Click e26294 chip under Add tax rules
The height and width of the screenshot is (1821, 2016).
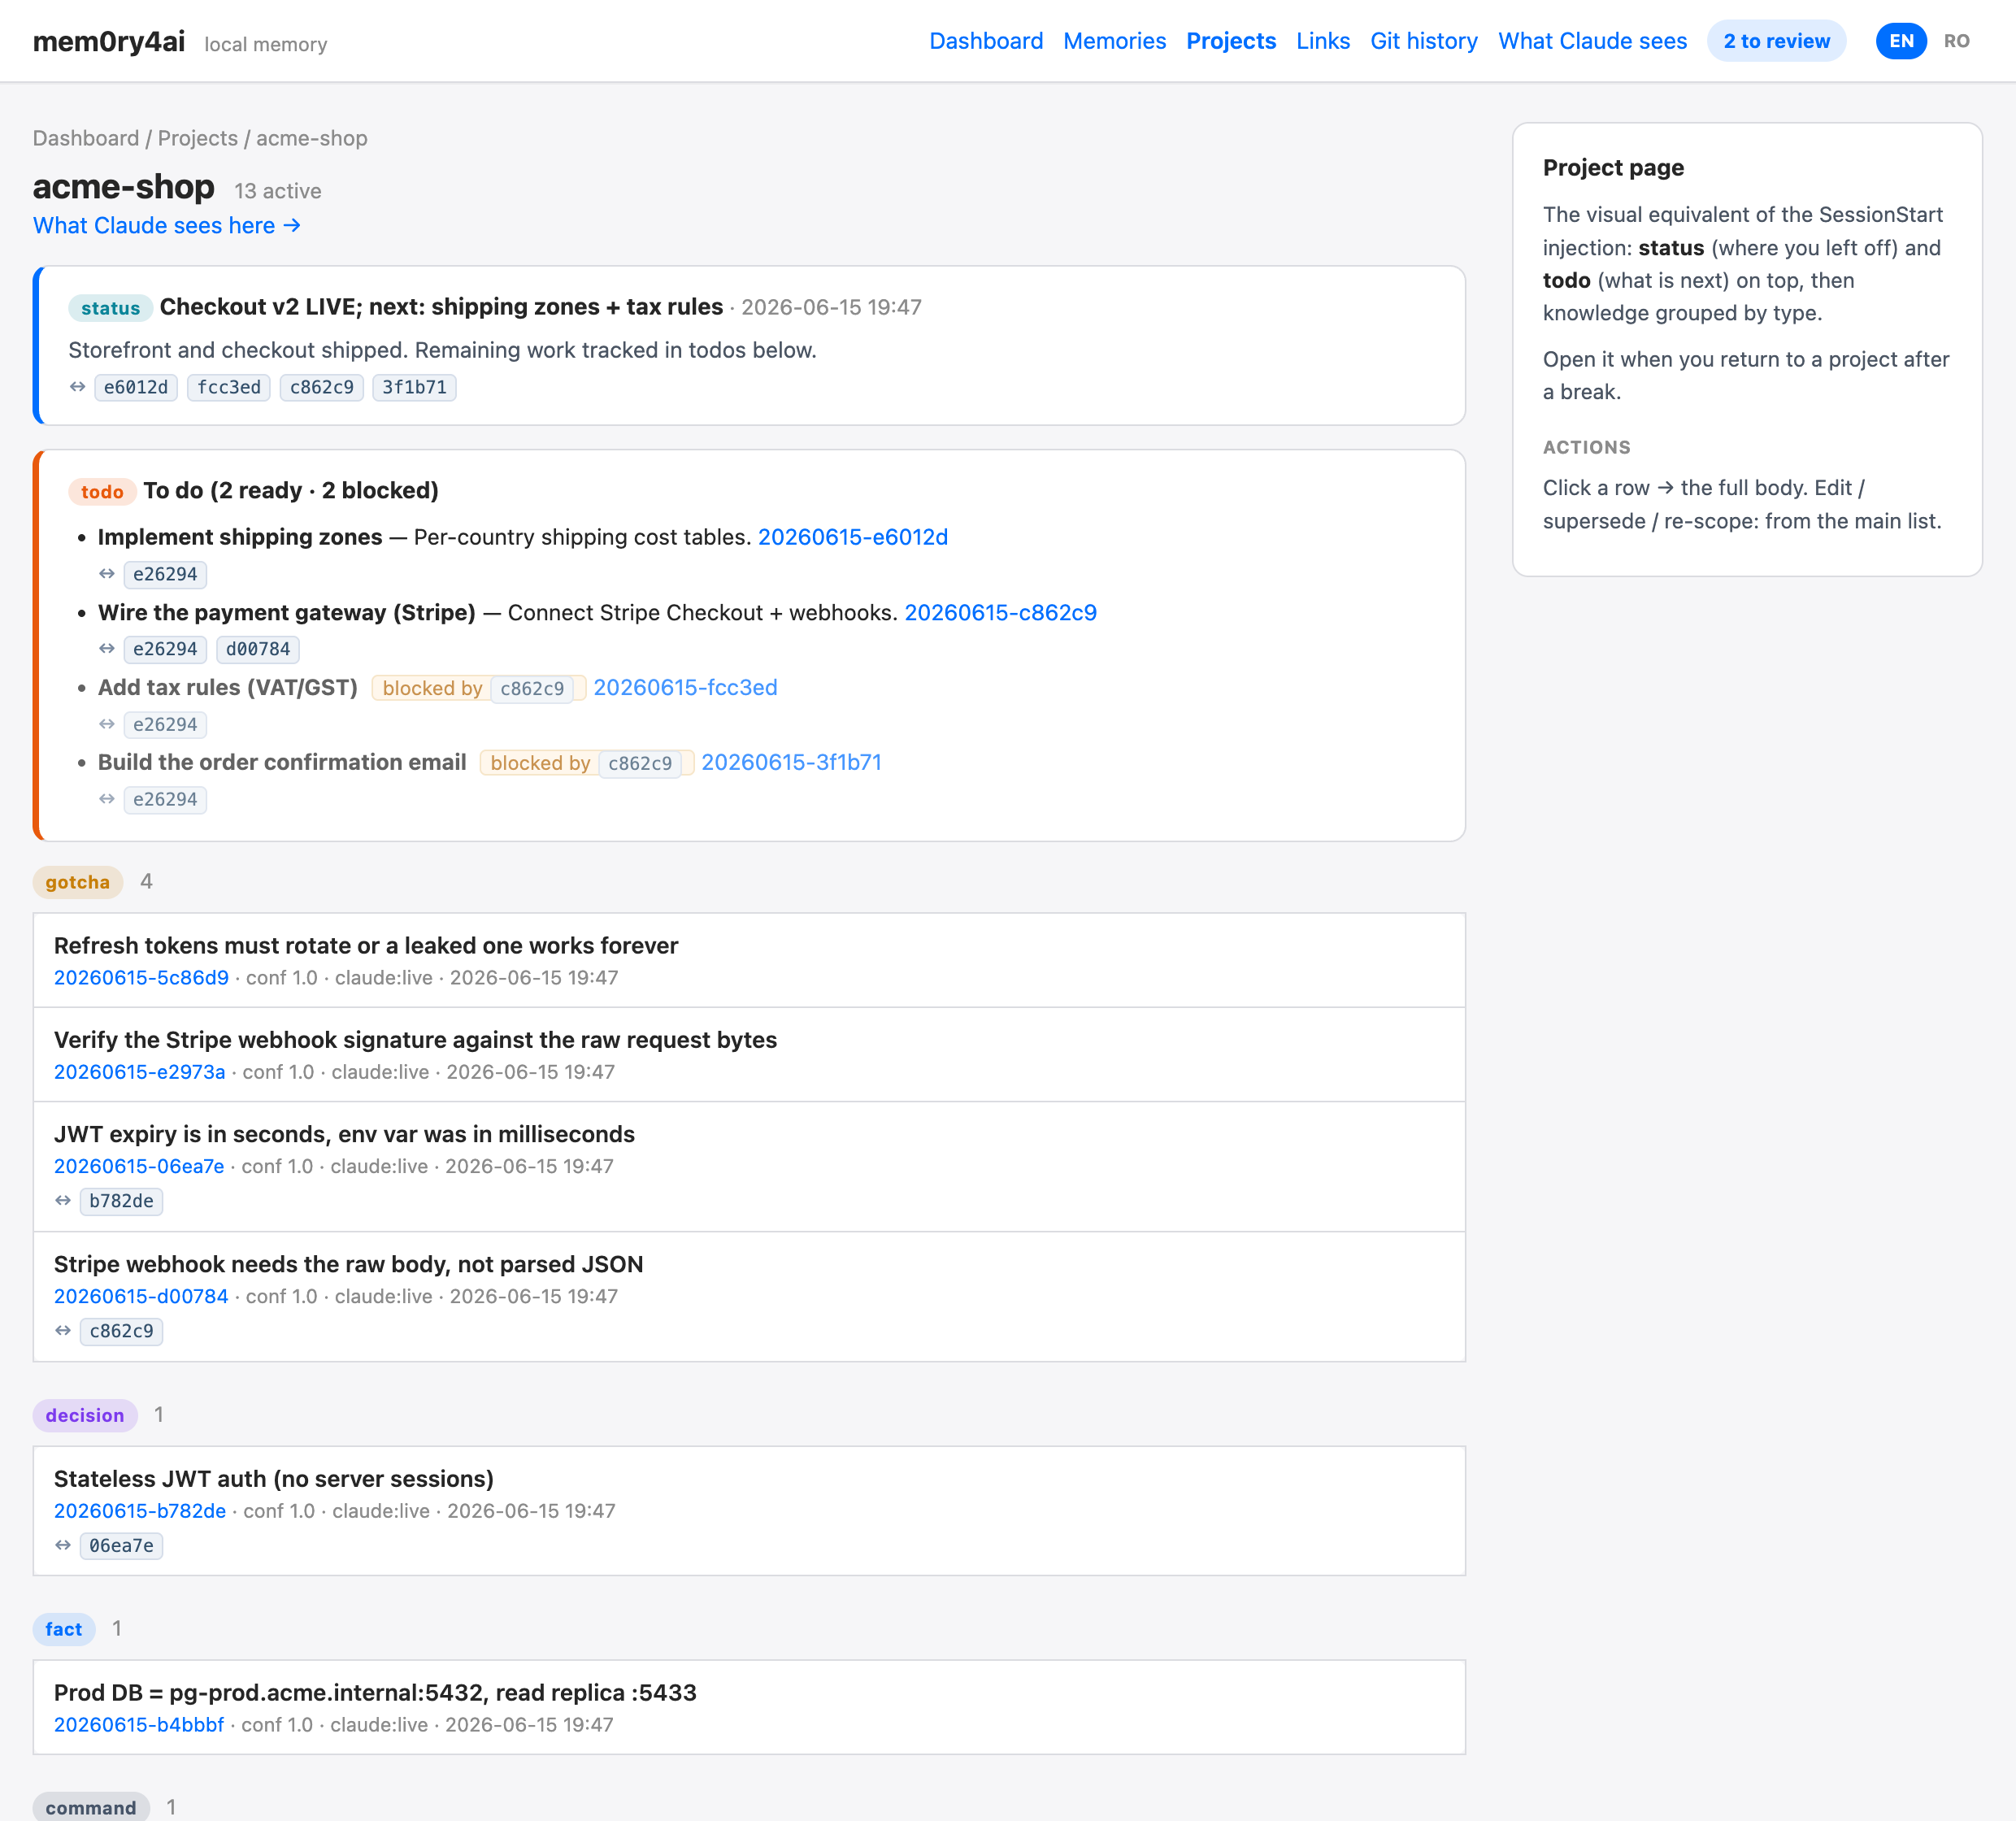coord(165,724)
